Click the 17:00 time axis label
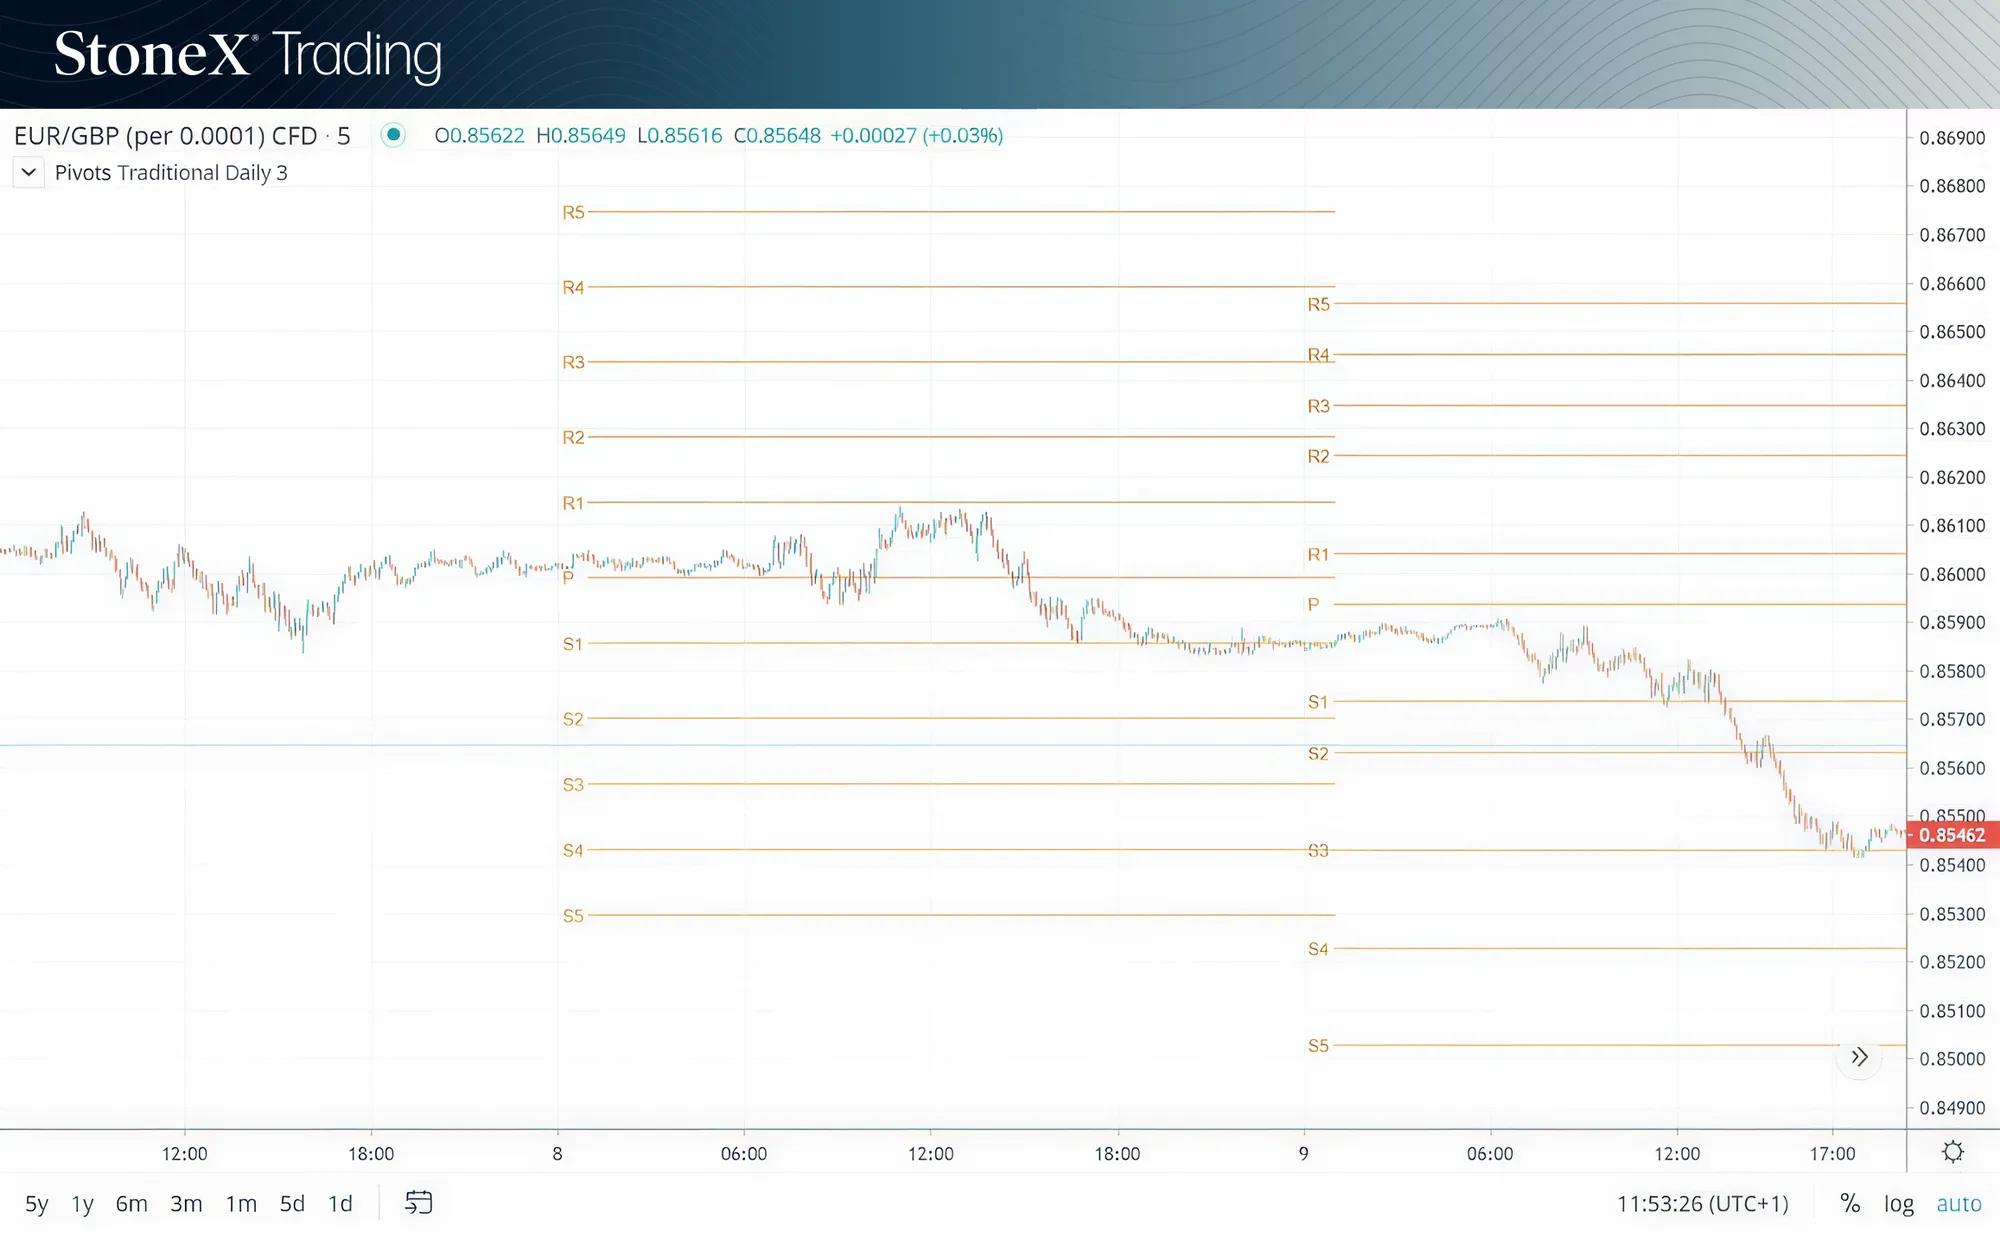The height and width of the screenshot is (1245, 2000). (x=1832, y=1154)
